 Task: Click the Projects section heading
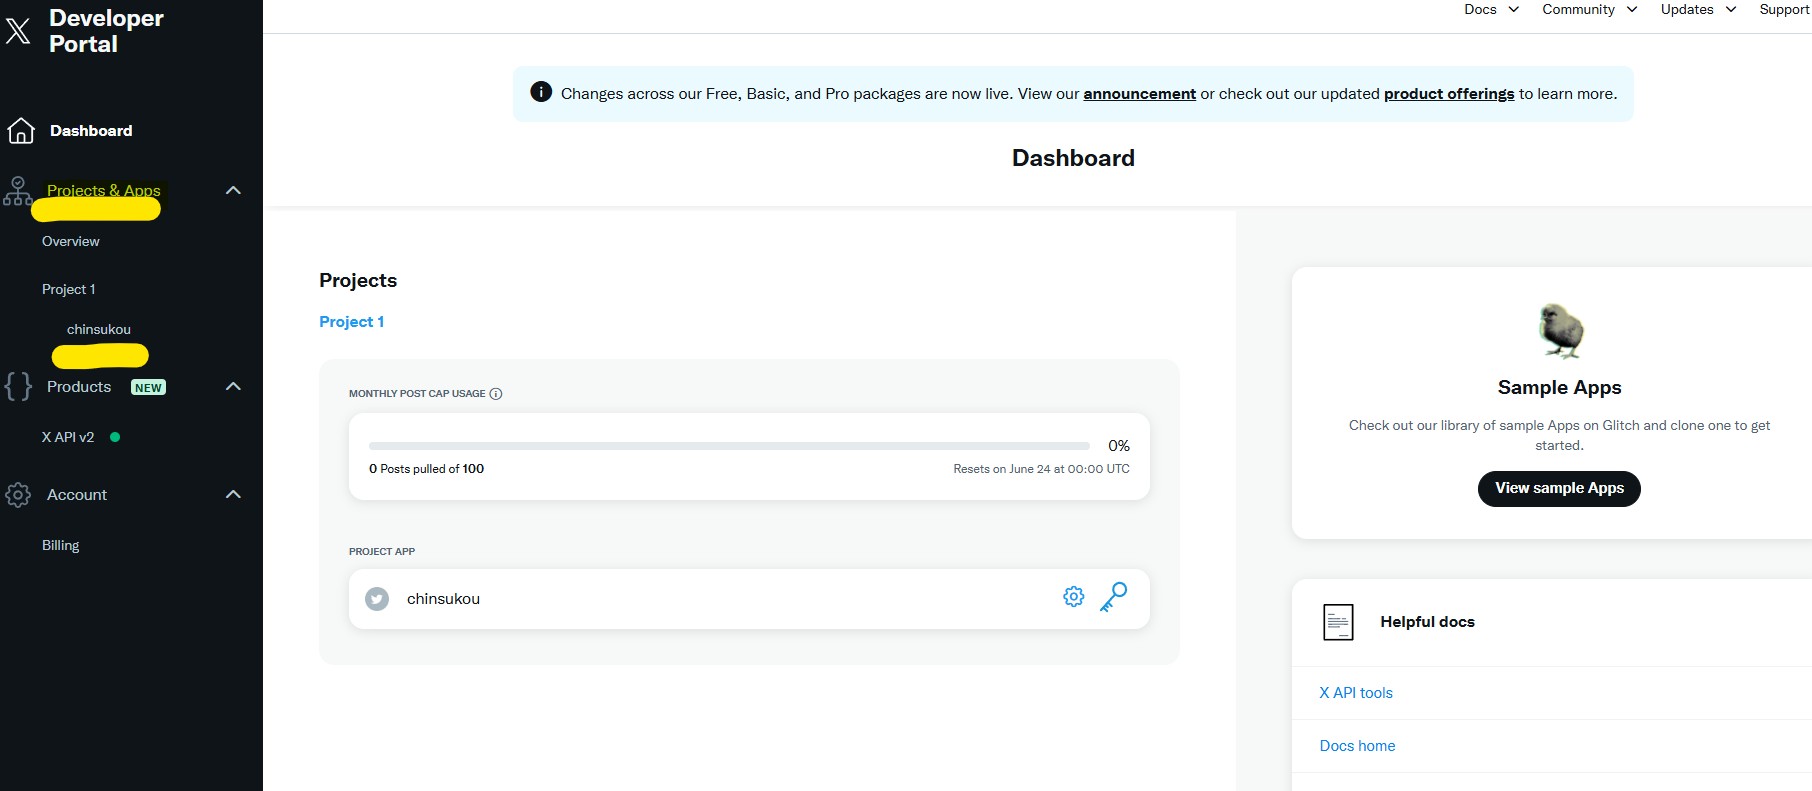[x=358, y=281]
